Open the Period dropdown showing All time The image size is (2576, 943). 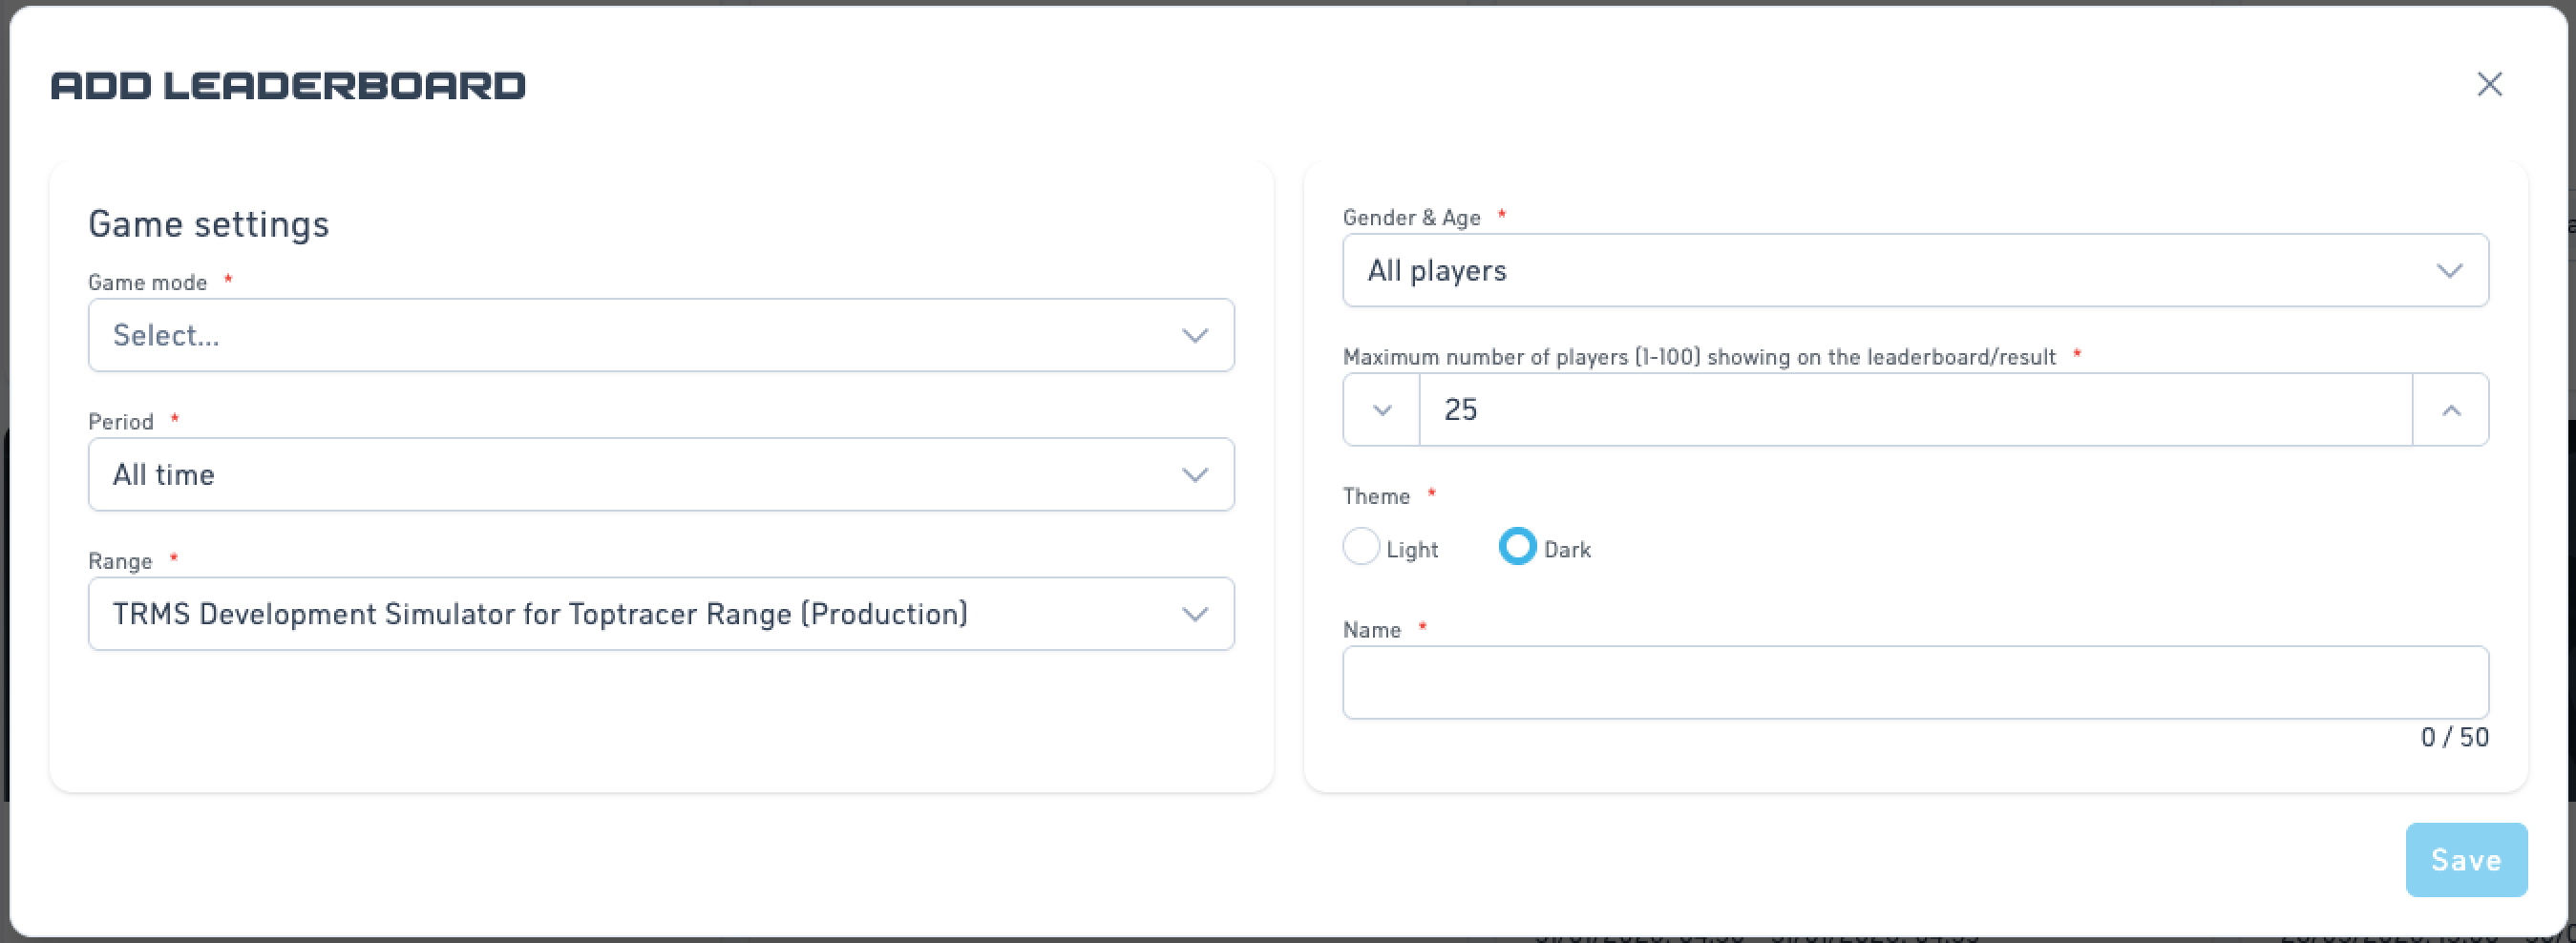coord(661,475)
